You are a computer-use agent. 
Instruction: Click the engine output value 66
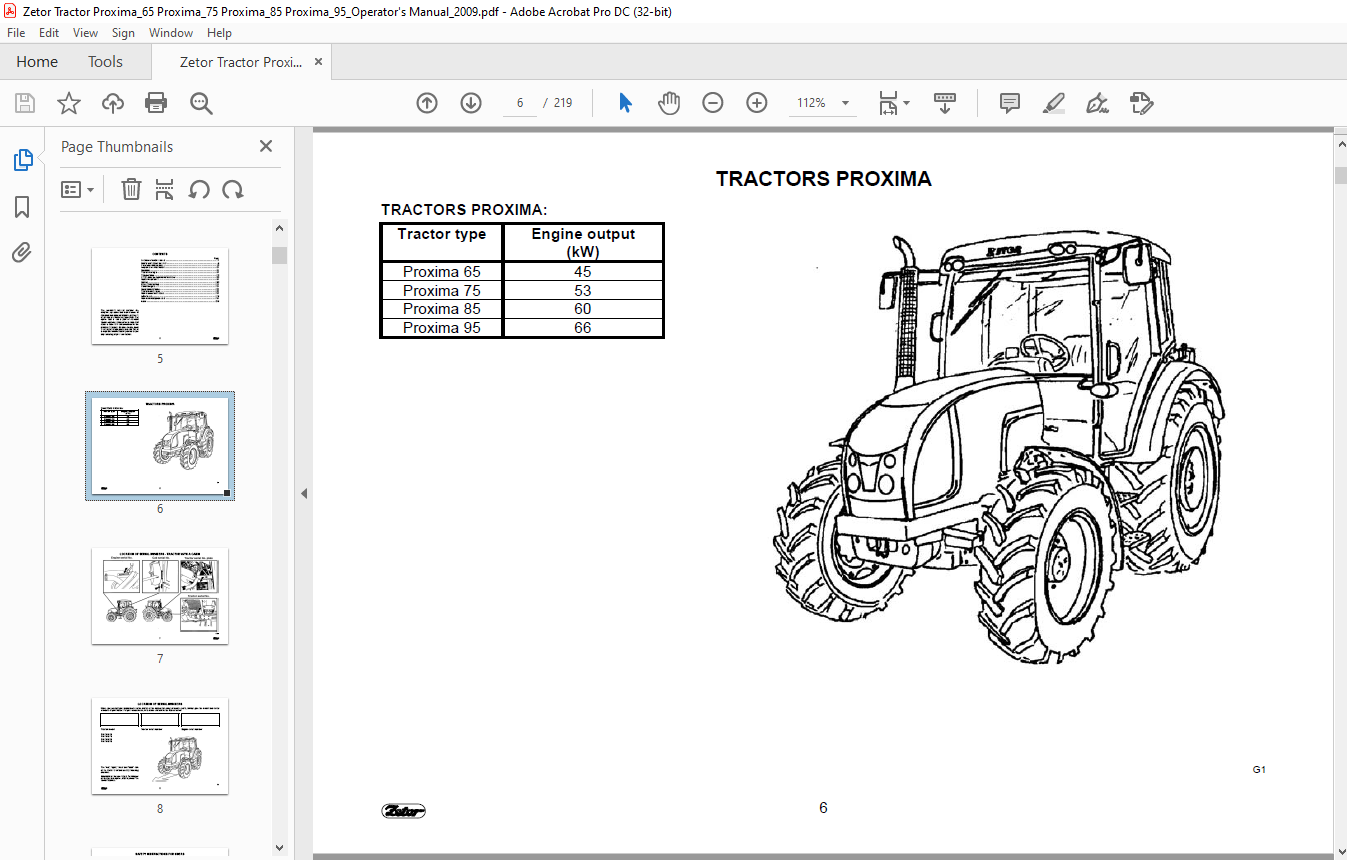click(x=583, y=328)
